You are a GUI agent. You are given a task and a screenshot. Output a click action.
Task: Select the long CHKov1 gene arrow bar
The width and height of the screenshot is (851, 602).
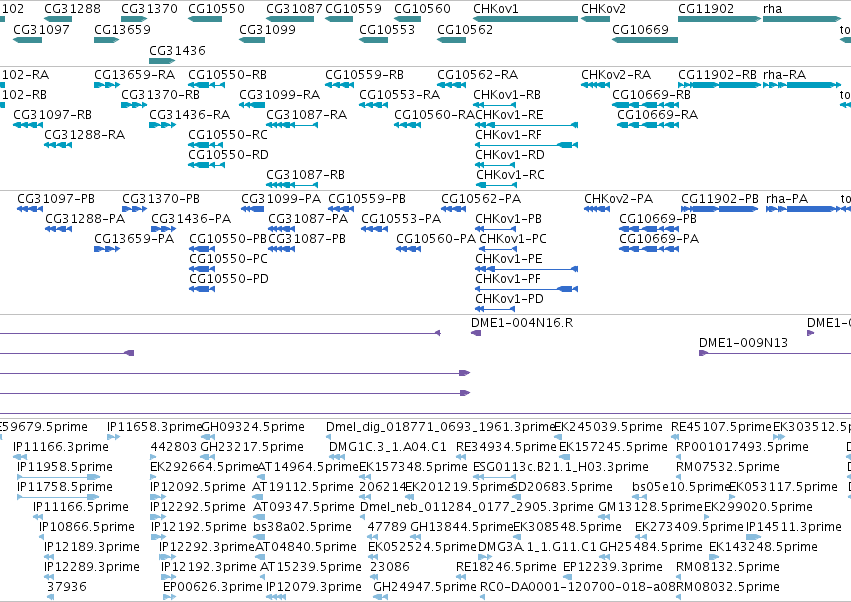pyautogui.click(x=525, y=19)
